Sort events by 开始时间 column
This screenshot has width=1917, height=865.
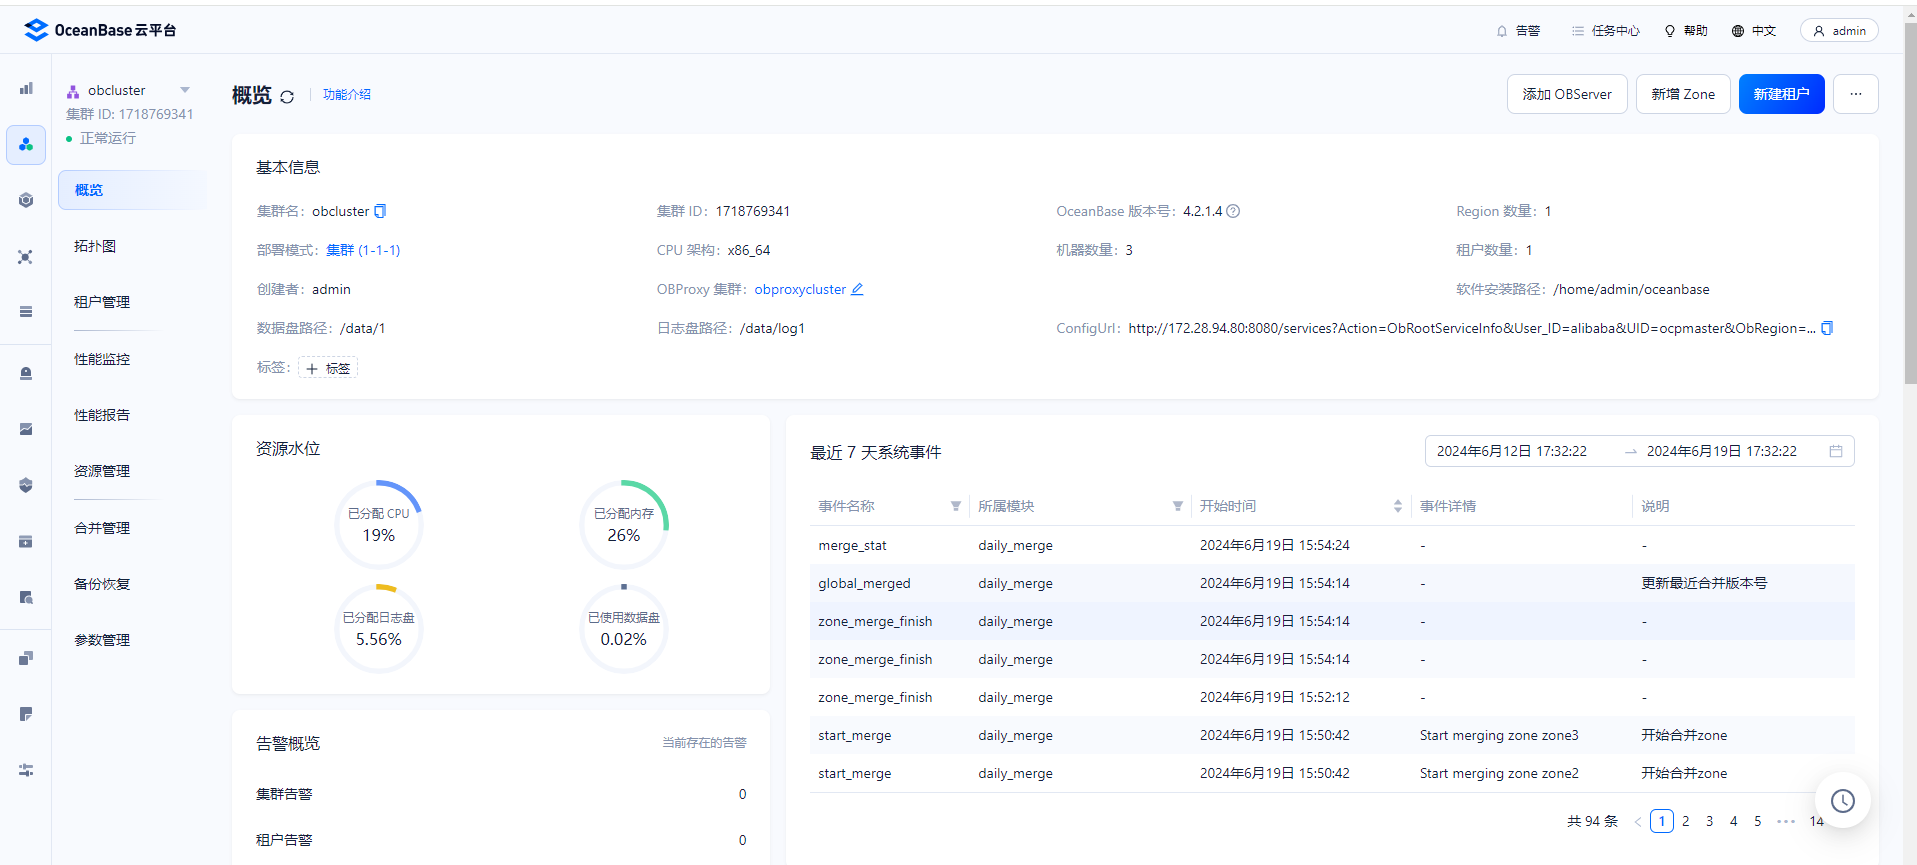(1397, 506)
